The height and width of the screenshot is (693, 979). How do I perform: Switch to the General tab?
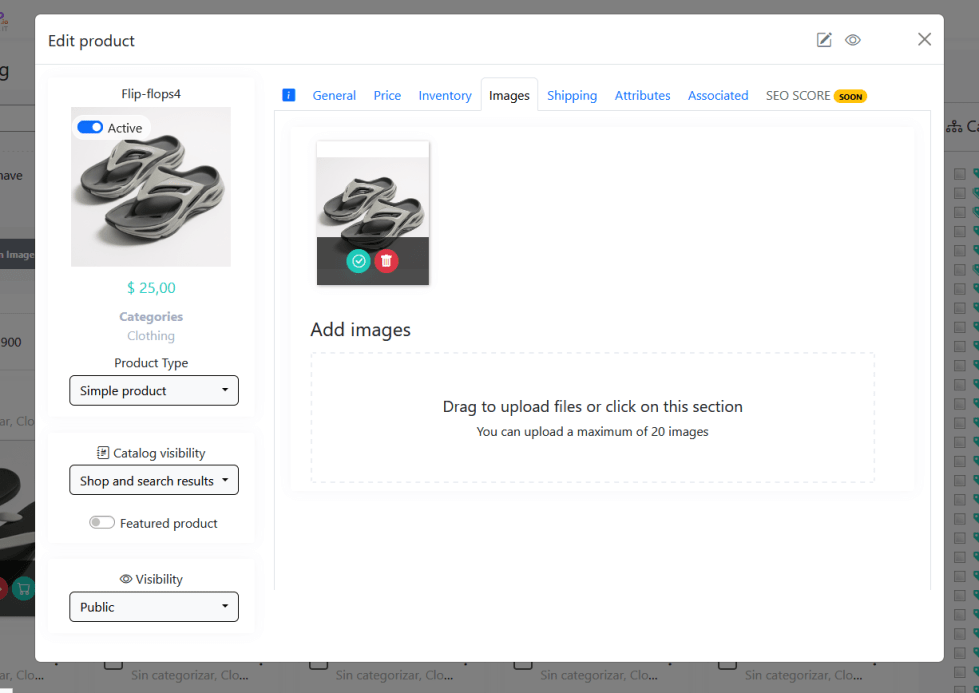pos(334,96)
